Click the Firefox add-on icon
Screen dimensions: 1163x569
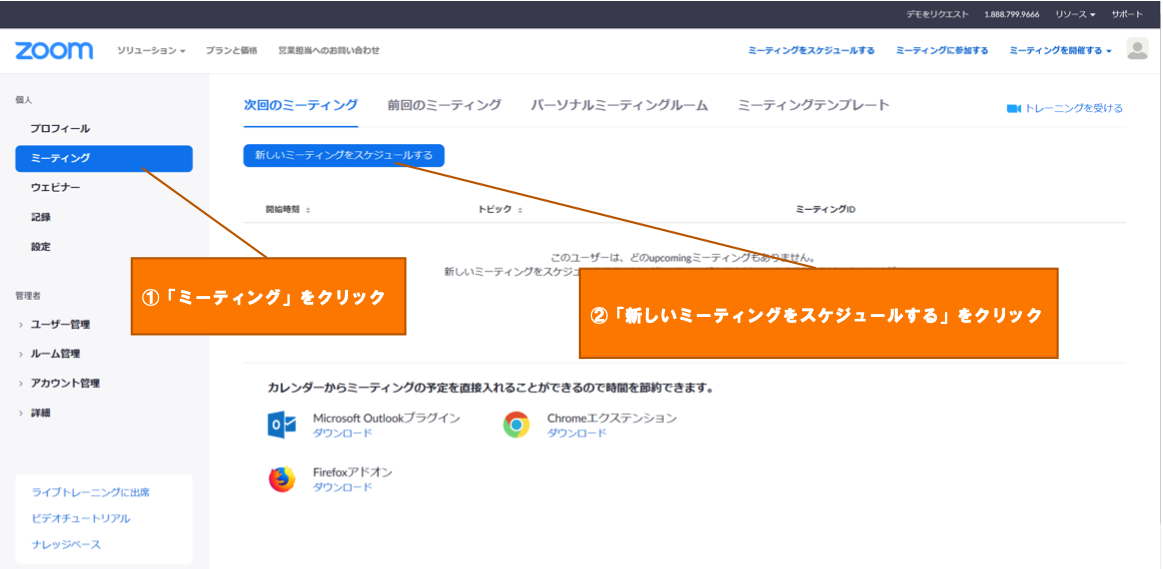click(x=282, y=479)
